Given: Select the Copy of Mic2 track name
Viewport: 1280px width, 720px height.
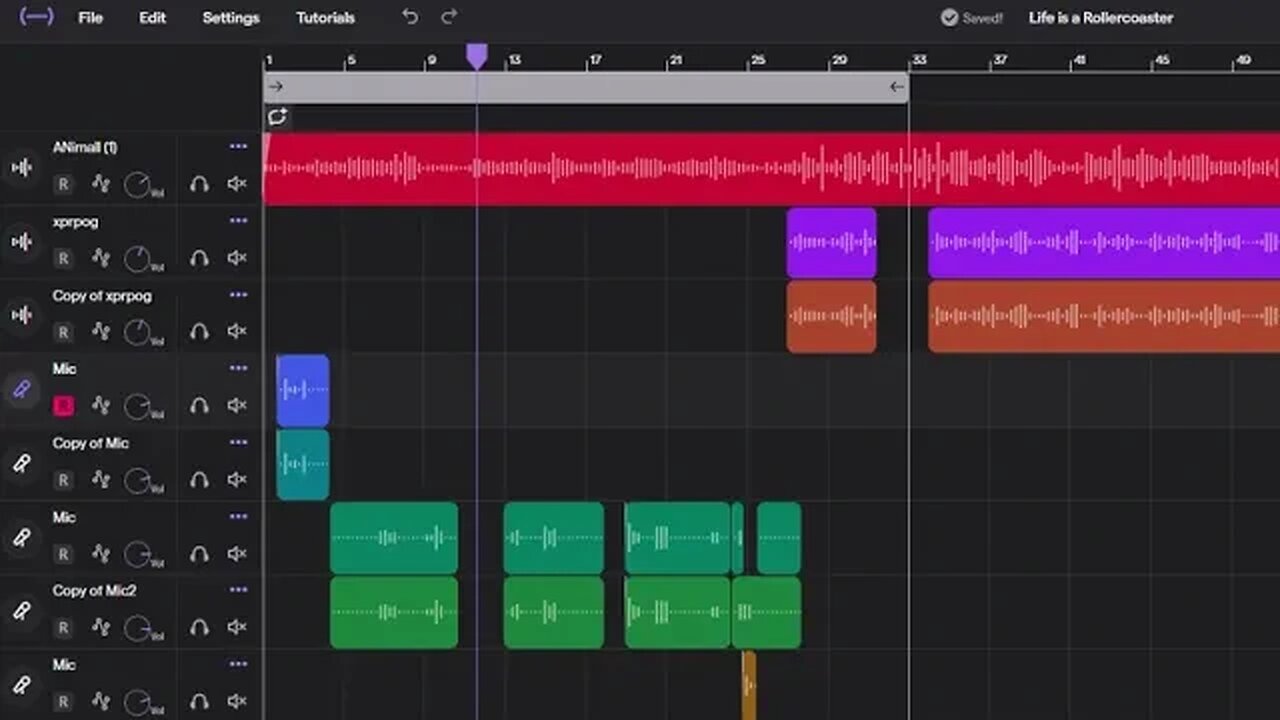Looking at the screenshot, I should point(94,591).
